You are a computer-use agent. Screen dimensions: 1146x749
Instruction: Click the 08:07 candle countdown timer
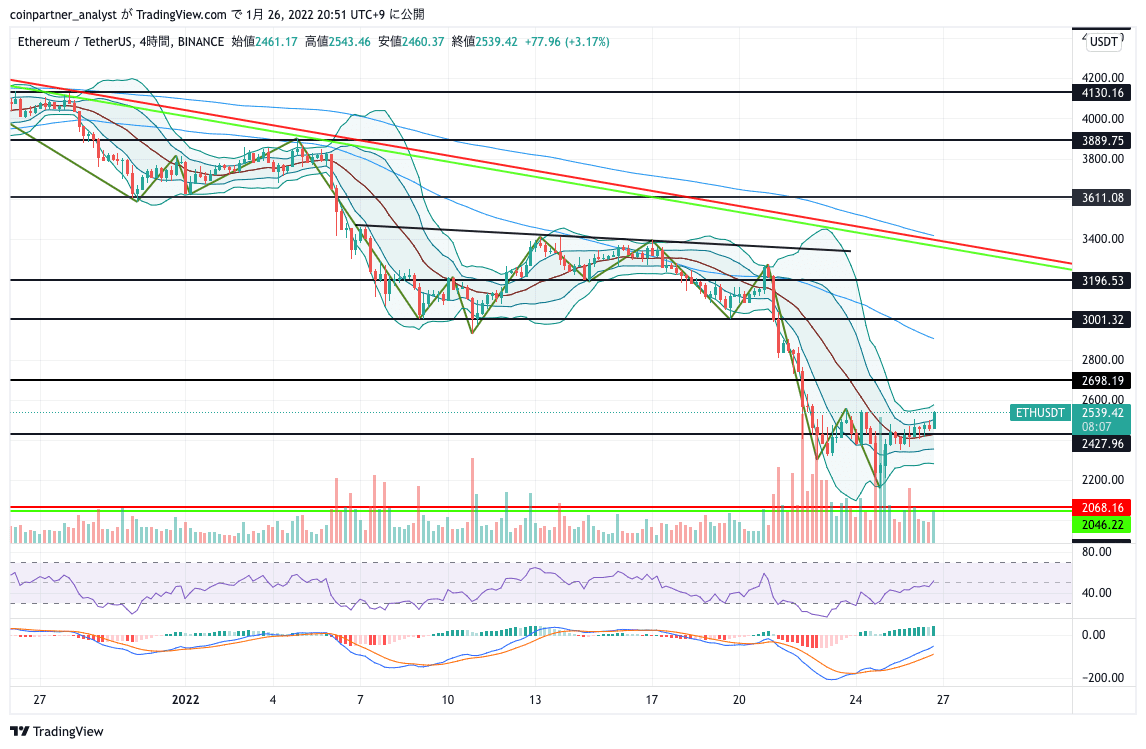point(1096,427)
